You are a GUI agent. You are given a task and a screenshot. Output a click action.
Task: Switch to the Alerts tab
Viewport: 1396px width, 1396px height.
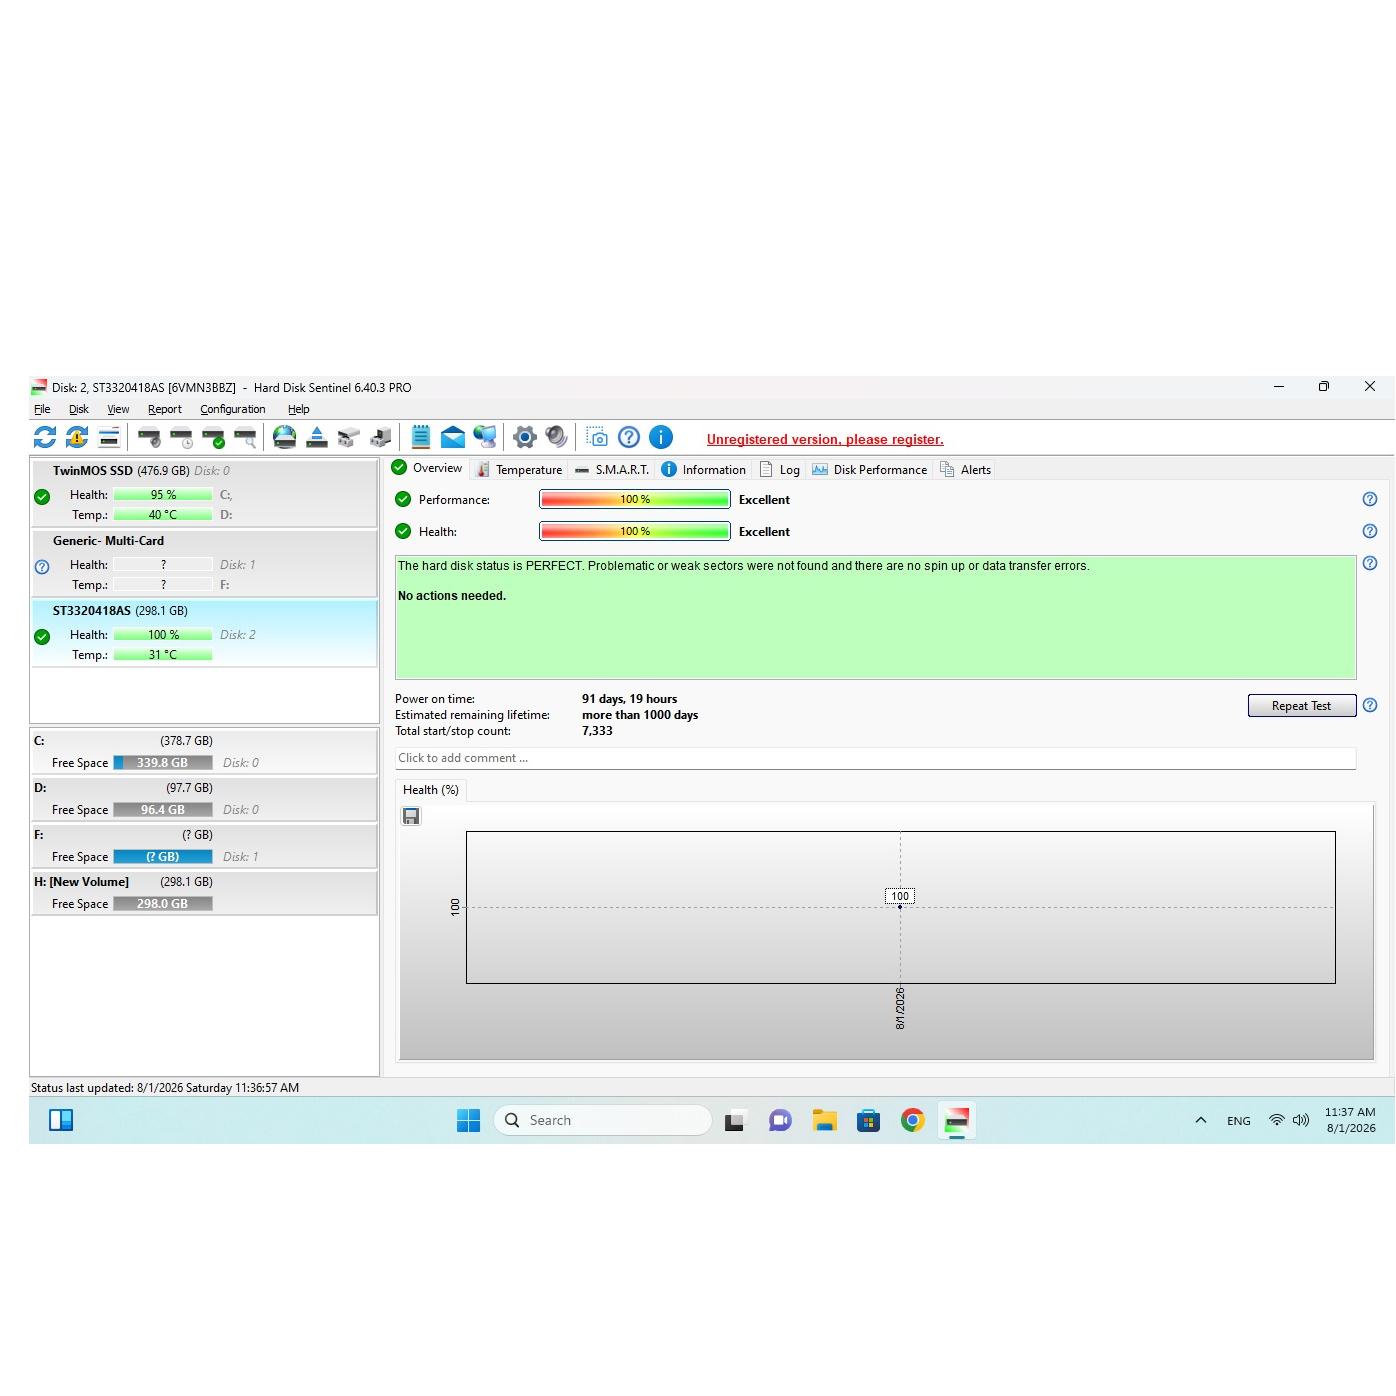966,470
